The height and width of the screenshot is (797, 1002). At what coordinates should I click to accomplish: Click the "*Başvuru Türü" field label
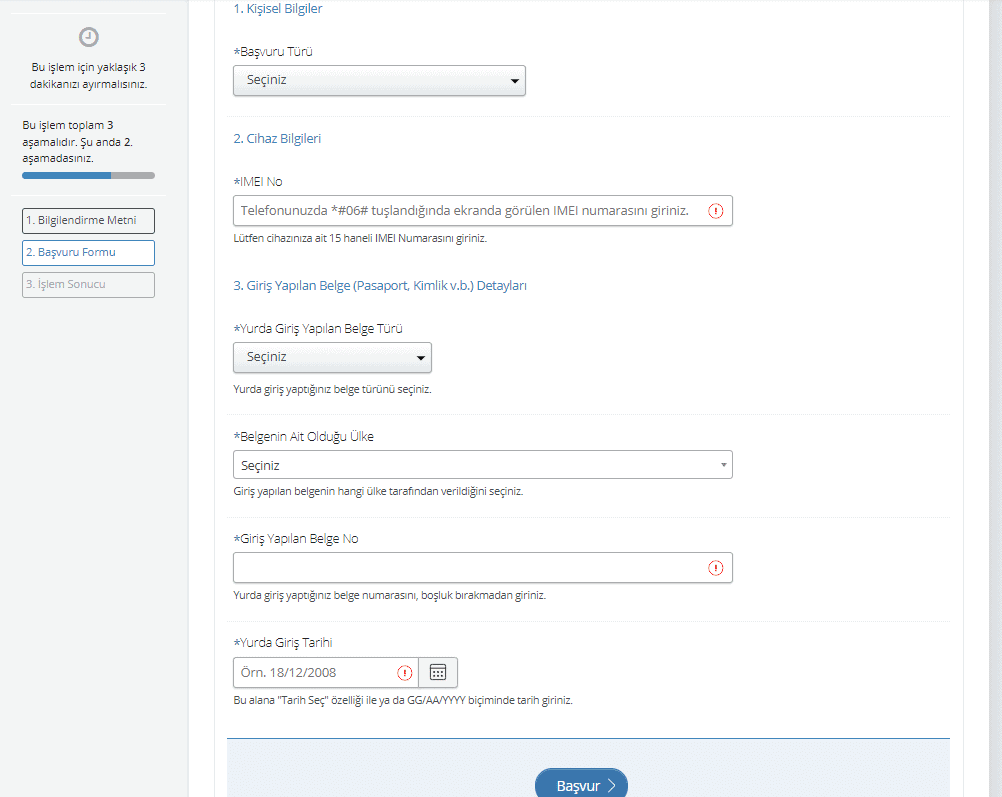click(273, 51)
